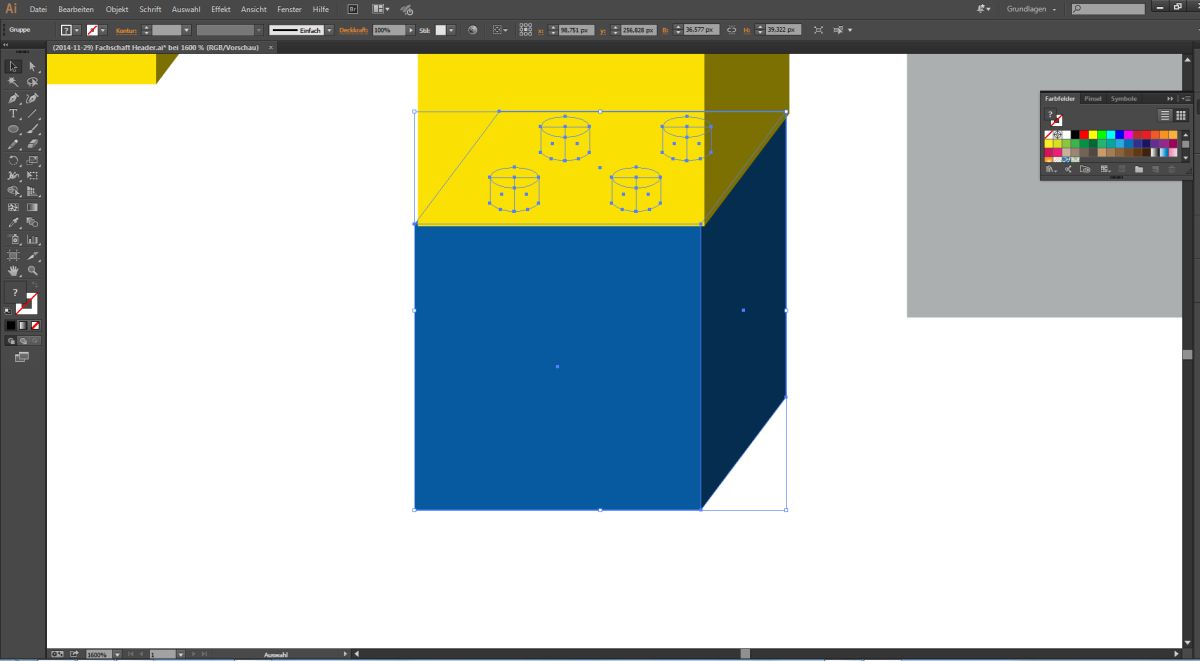
Task: Open the Objekt menu
Action: (x=117, y=9)
